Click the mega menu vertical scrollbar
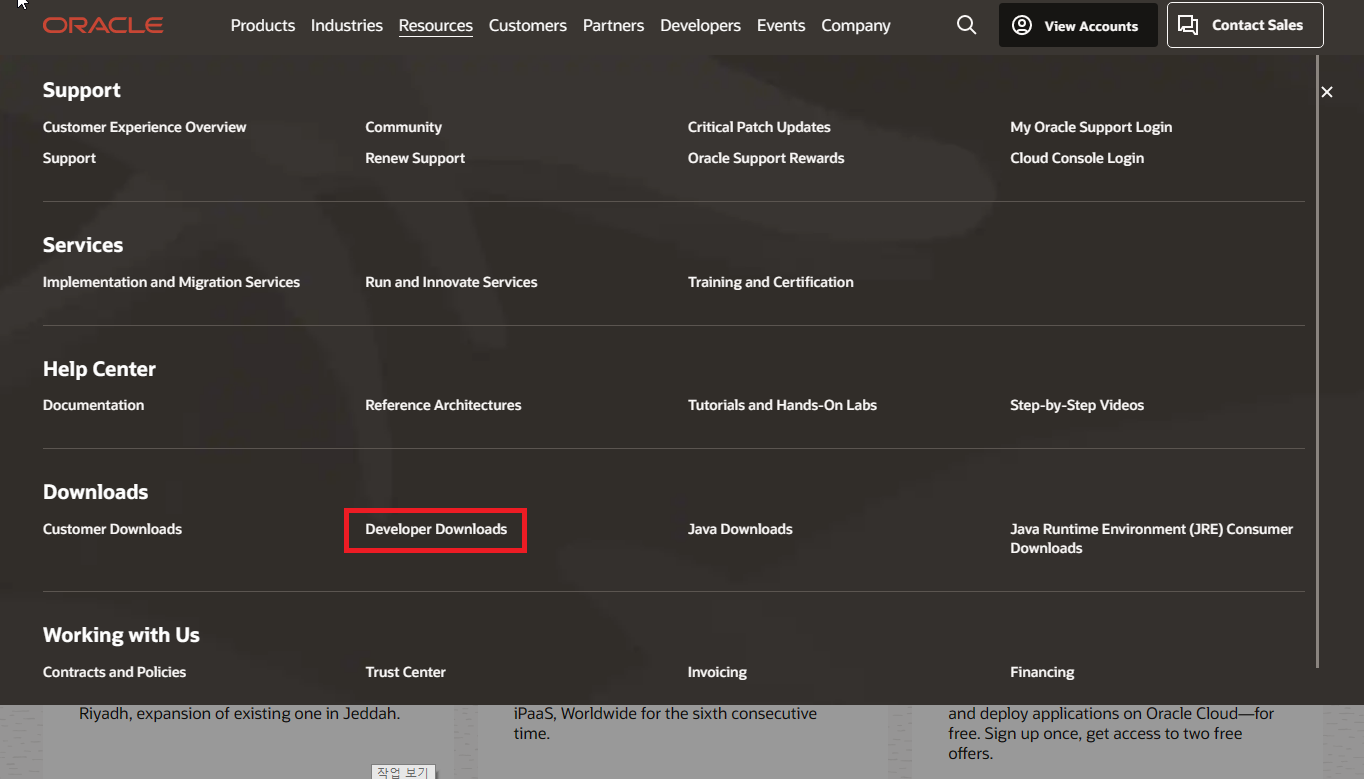The width and height of the screenshot is (1364, 779). [x=1318, y=360]
